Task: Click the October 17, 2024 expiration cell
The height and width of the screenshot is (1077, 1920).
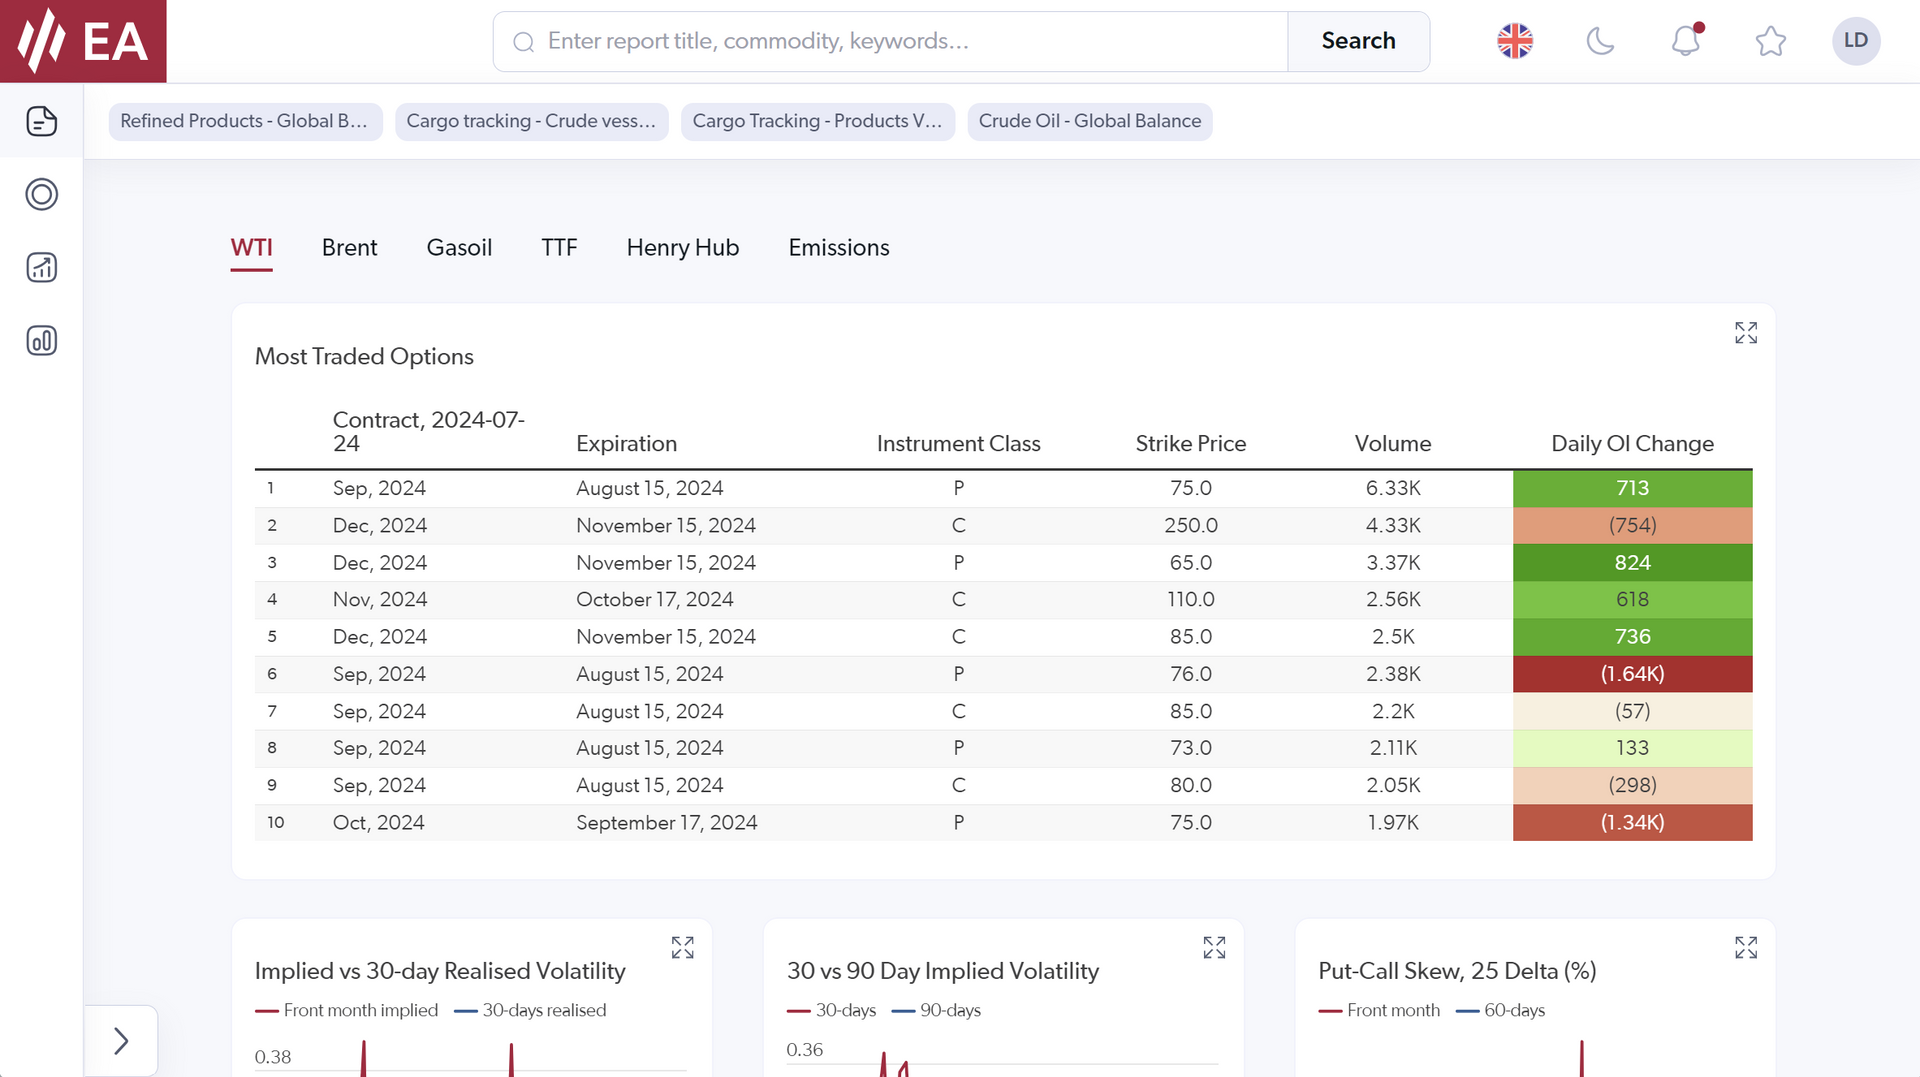Action: point(654,600)
